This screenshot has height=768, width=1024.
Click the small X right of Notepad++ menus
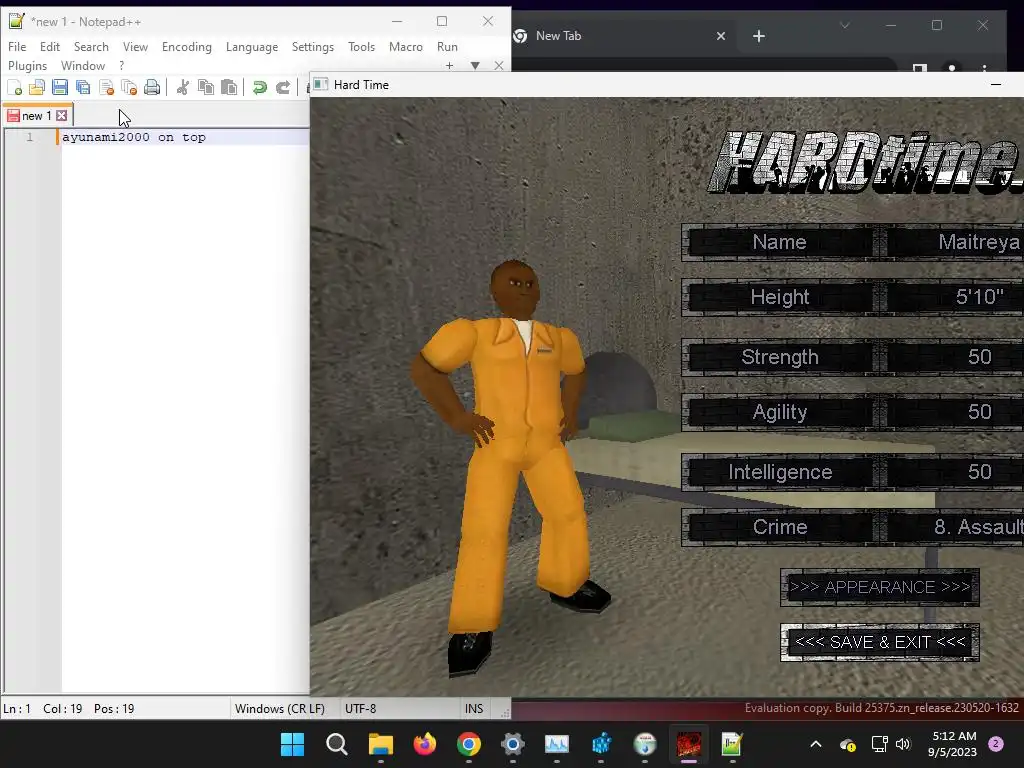499,65
